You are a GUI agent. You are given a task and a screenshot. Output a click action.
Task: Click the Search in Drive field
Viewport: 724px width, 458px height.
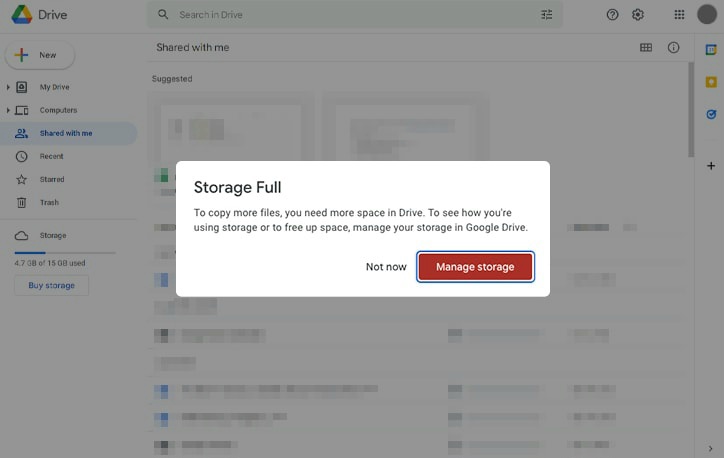click(350, 15)
